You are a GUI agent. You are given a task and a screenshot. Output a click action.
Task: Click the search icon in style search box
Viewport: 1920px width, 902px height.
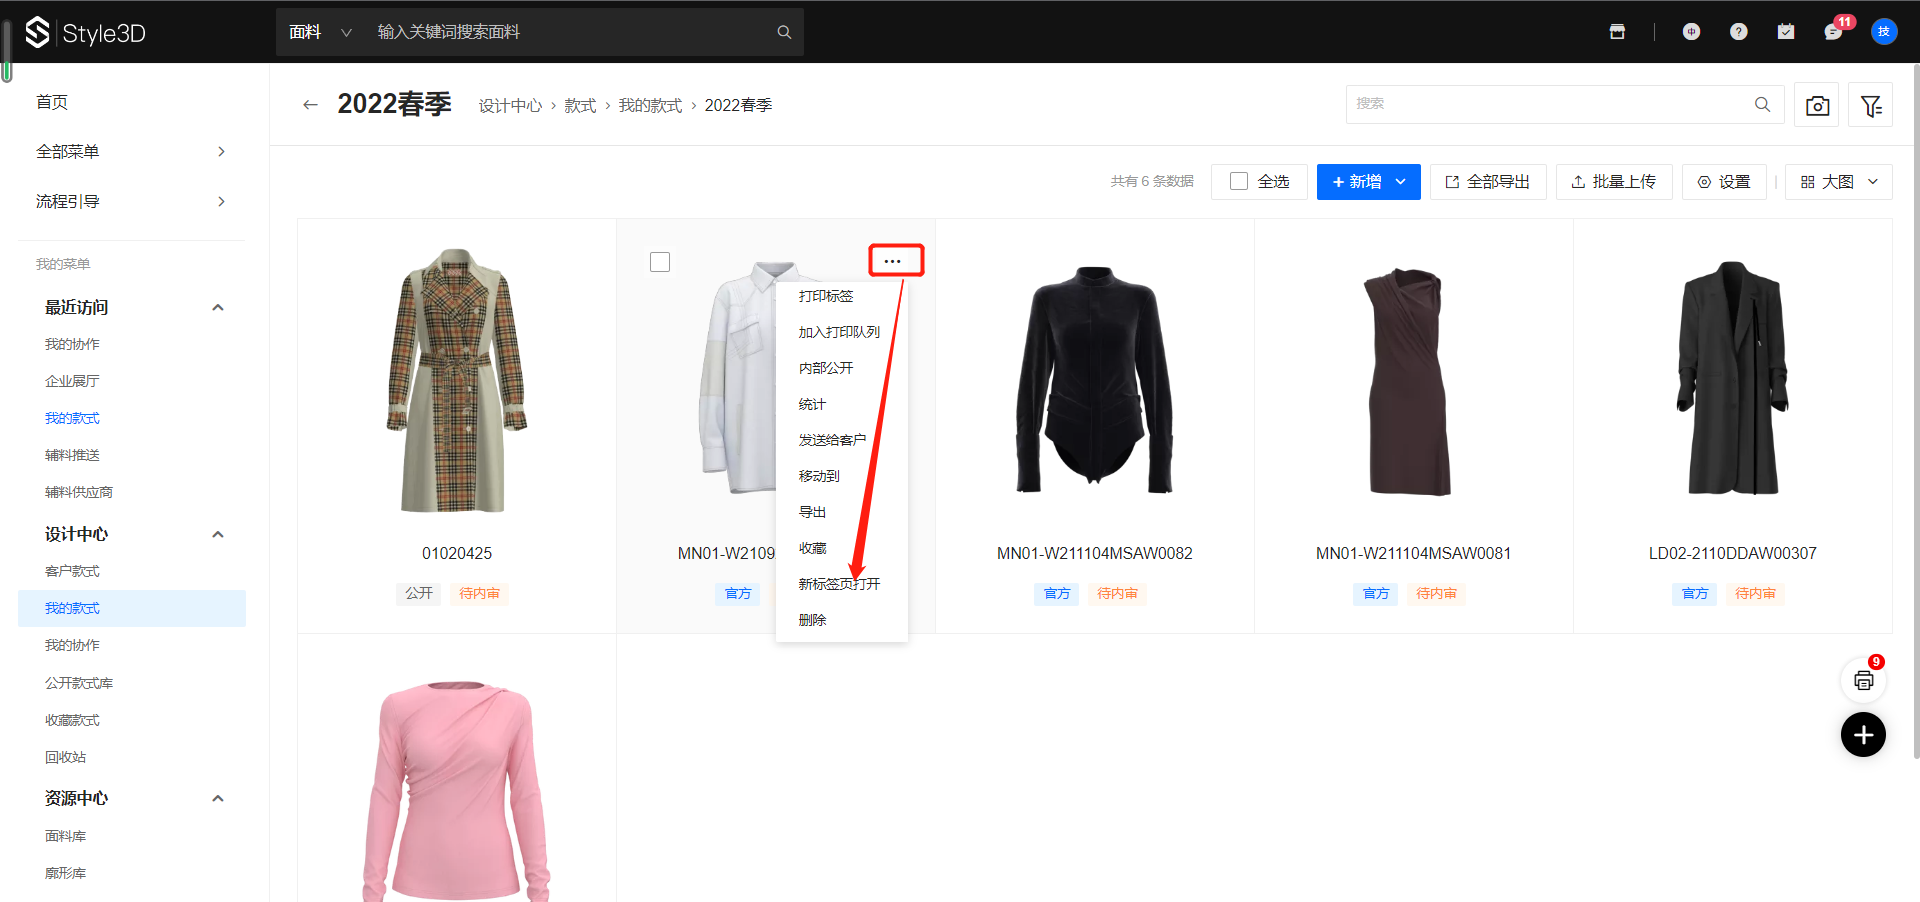click(1762, 104)
